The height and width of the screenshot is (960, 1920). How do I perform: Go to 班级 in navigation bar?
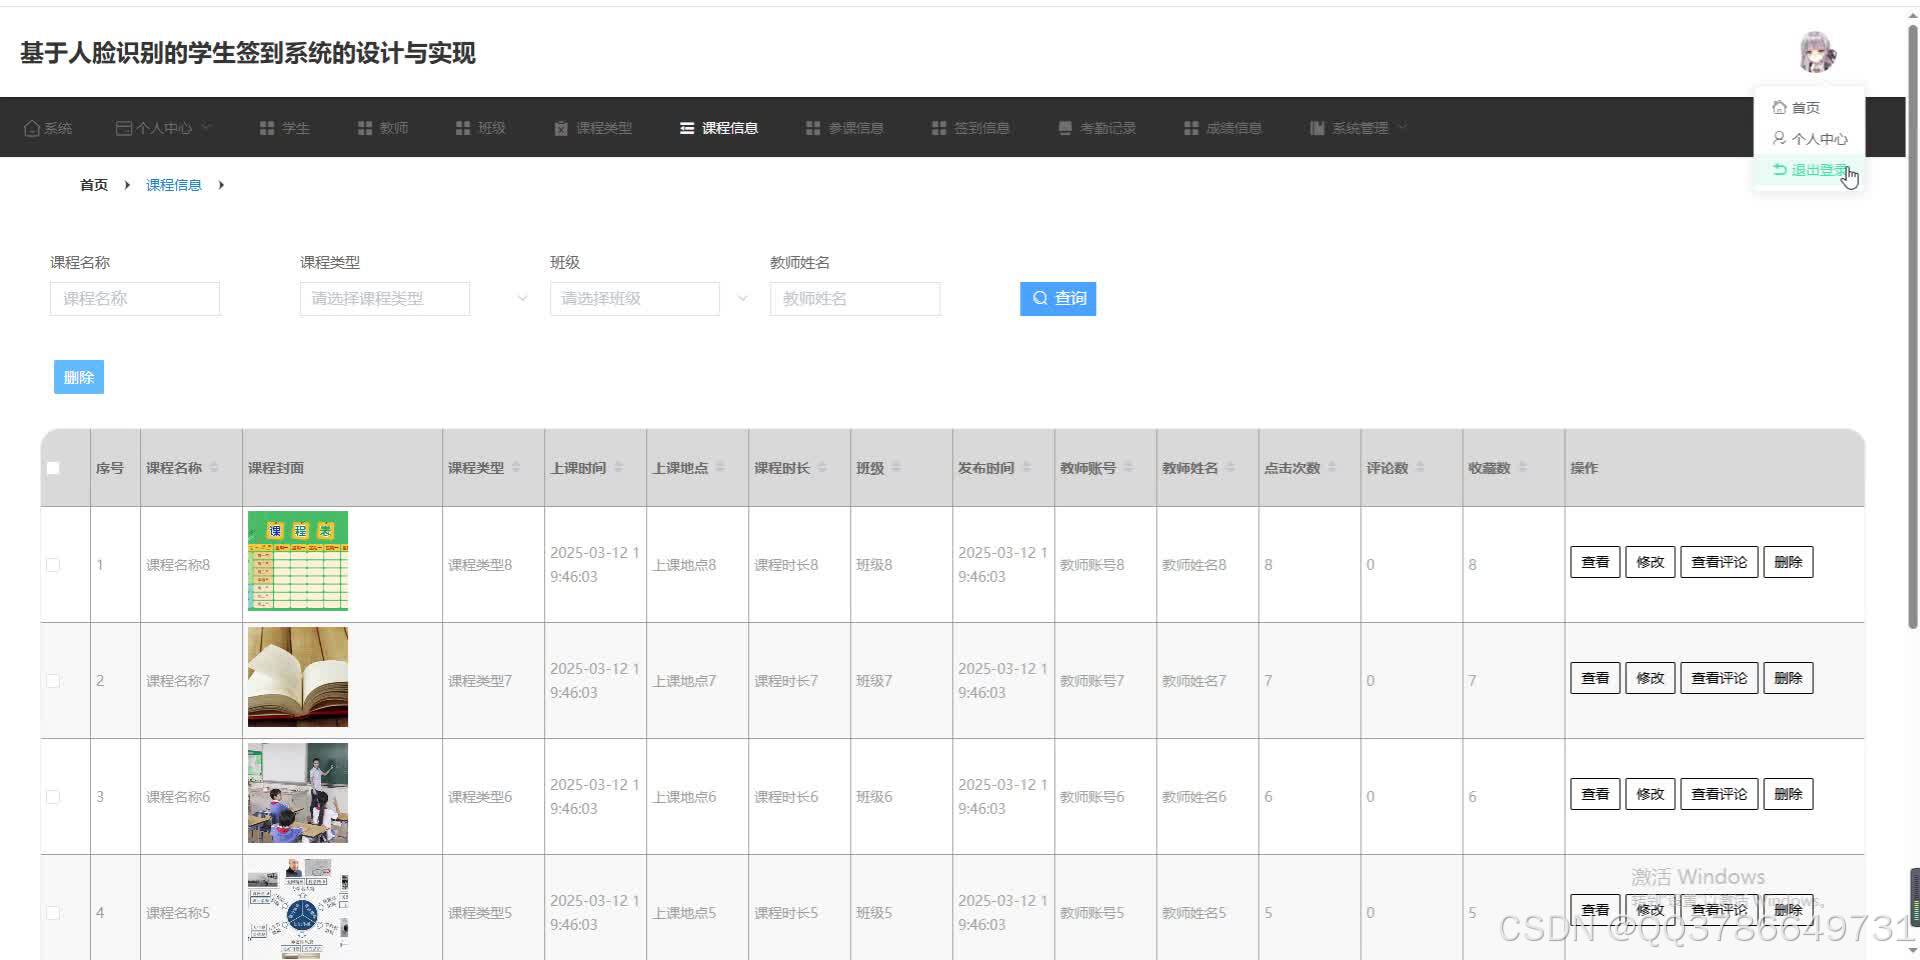pyautogui.click(x=481, y=128)
